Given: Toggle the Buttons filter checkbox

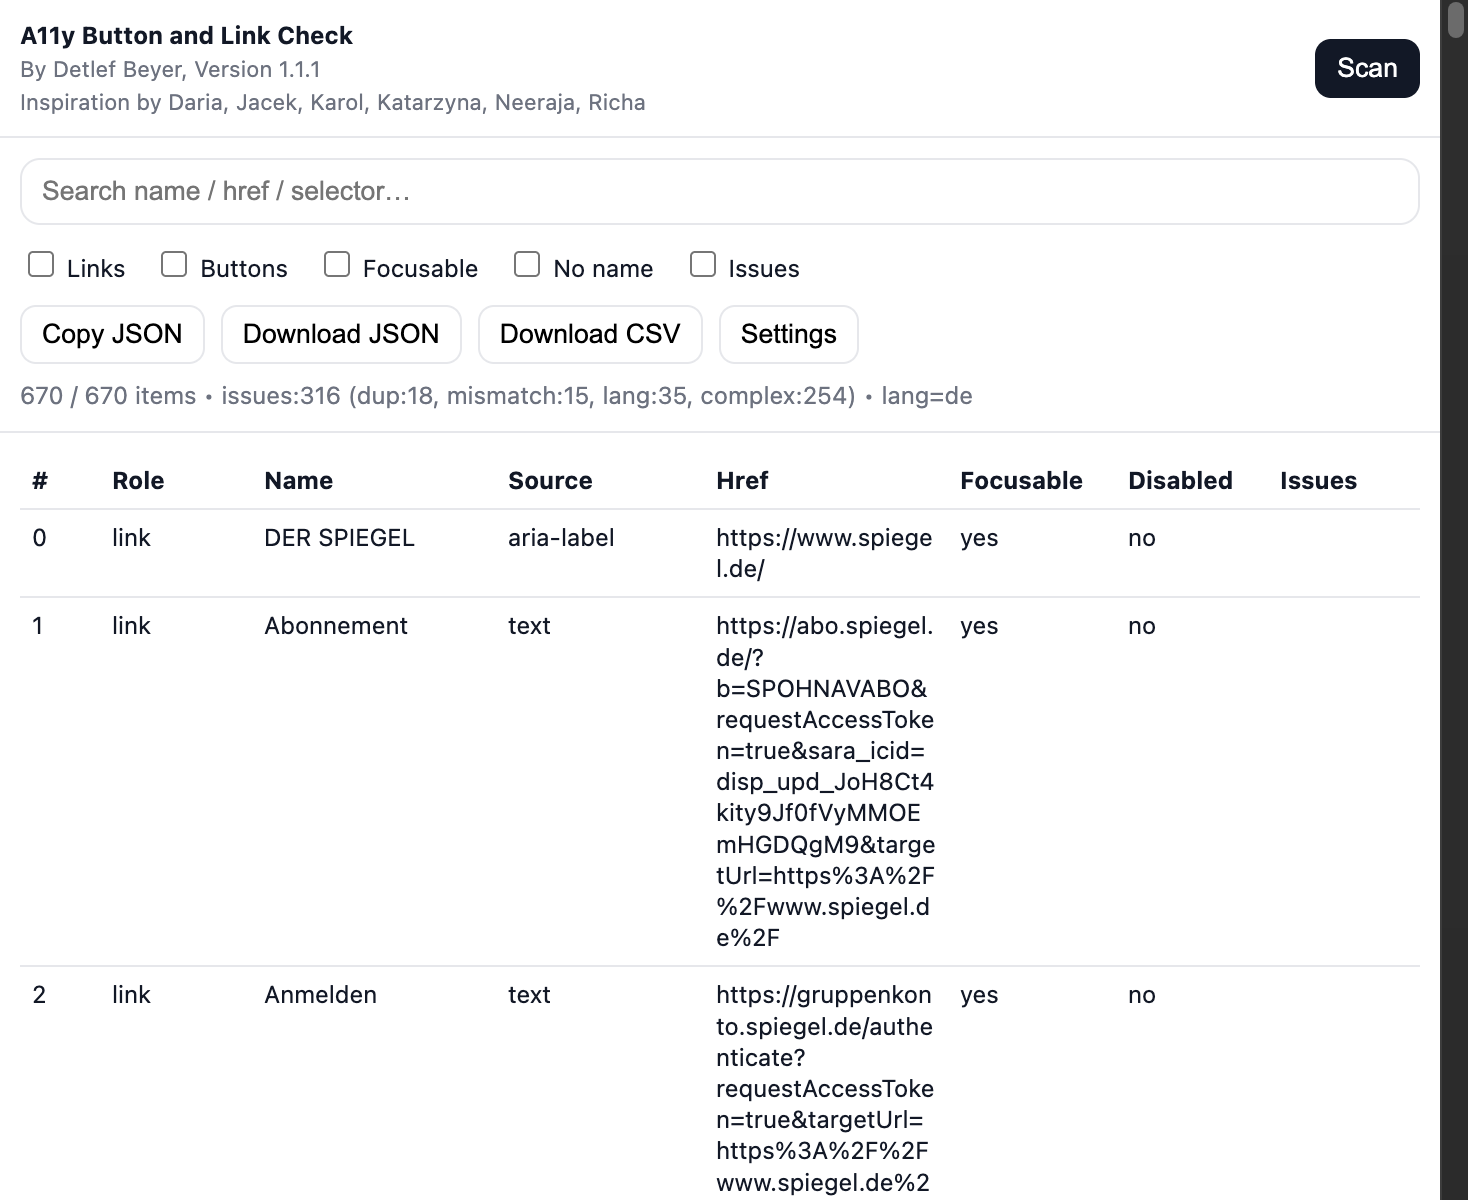Looking at the screenshot, I should click(174, 265).
